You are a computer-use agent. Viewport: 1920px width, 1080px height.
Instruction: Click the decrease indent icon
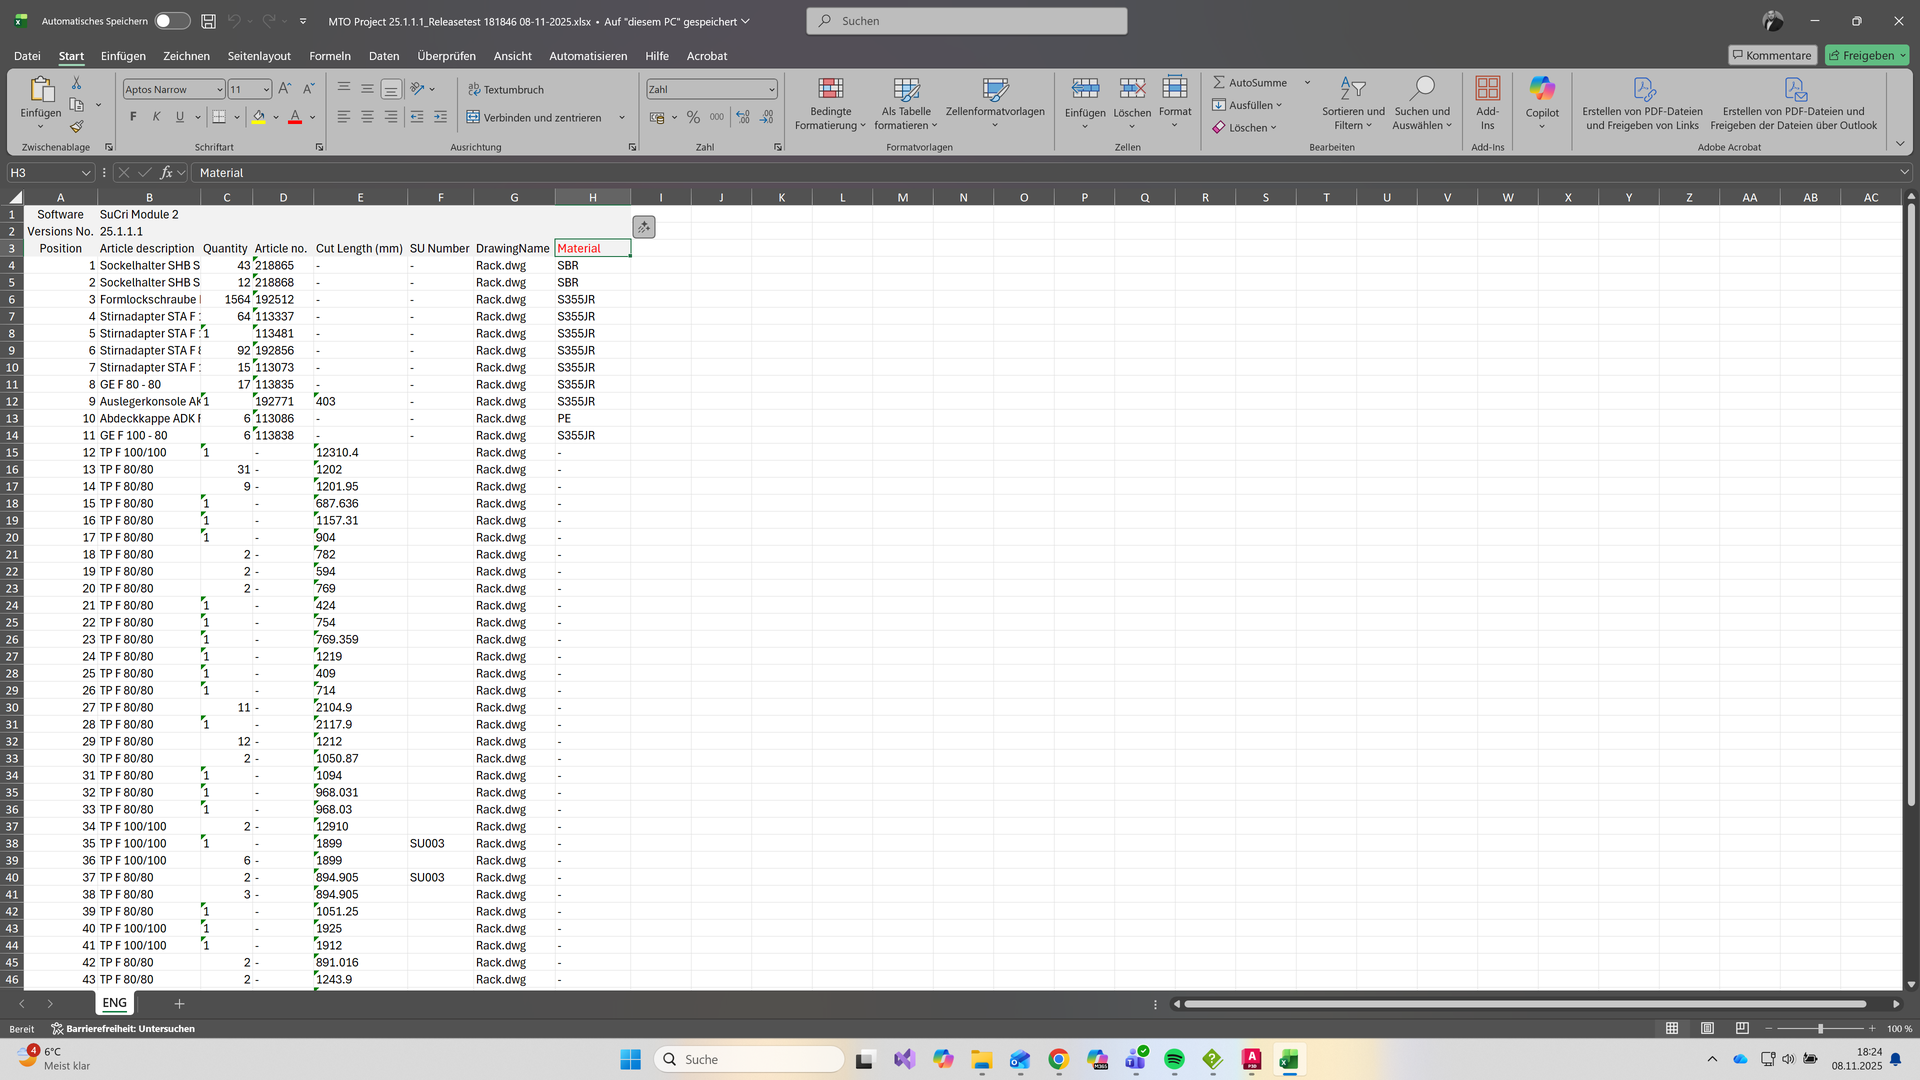click(x=417, y=117)
